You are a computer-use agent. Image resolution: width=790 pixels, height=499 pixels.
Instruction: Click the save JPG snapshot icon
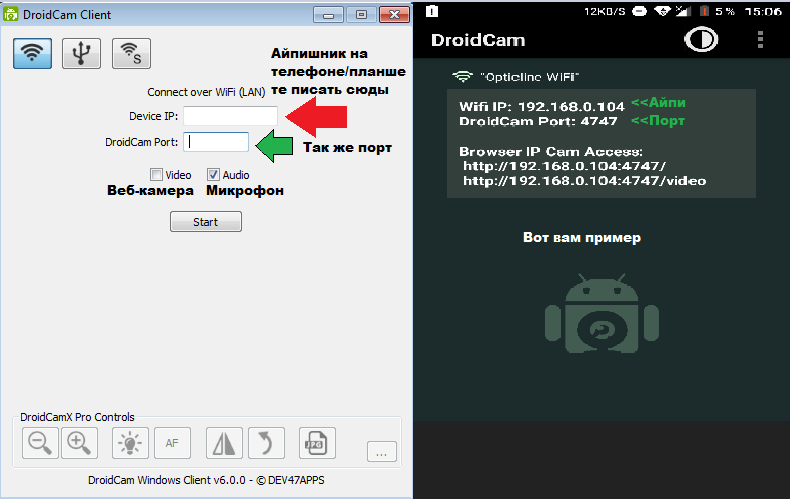tap(317, 443)
